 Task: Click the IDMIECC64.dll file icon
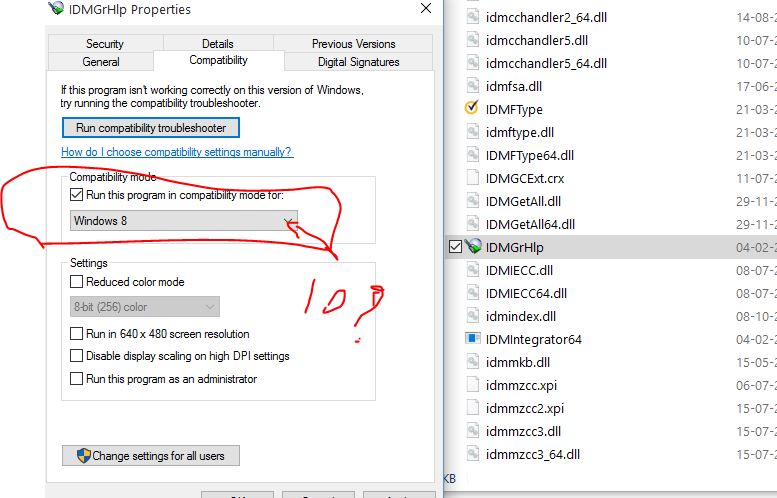pyautogui.click(x=473, y=293)
